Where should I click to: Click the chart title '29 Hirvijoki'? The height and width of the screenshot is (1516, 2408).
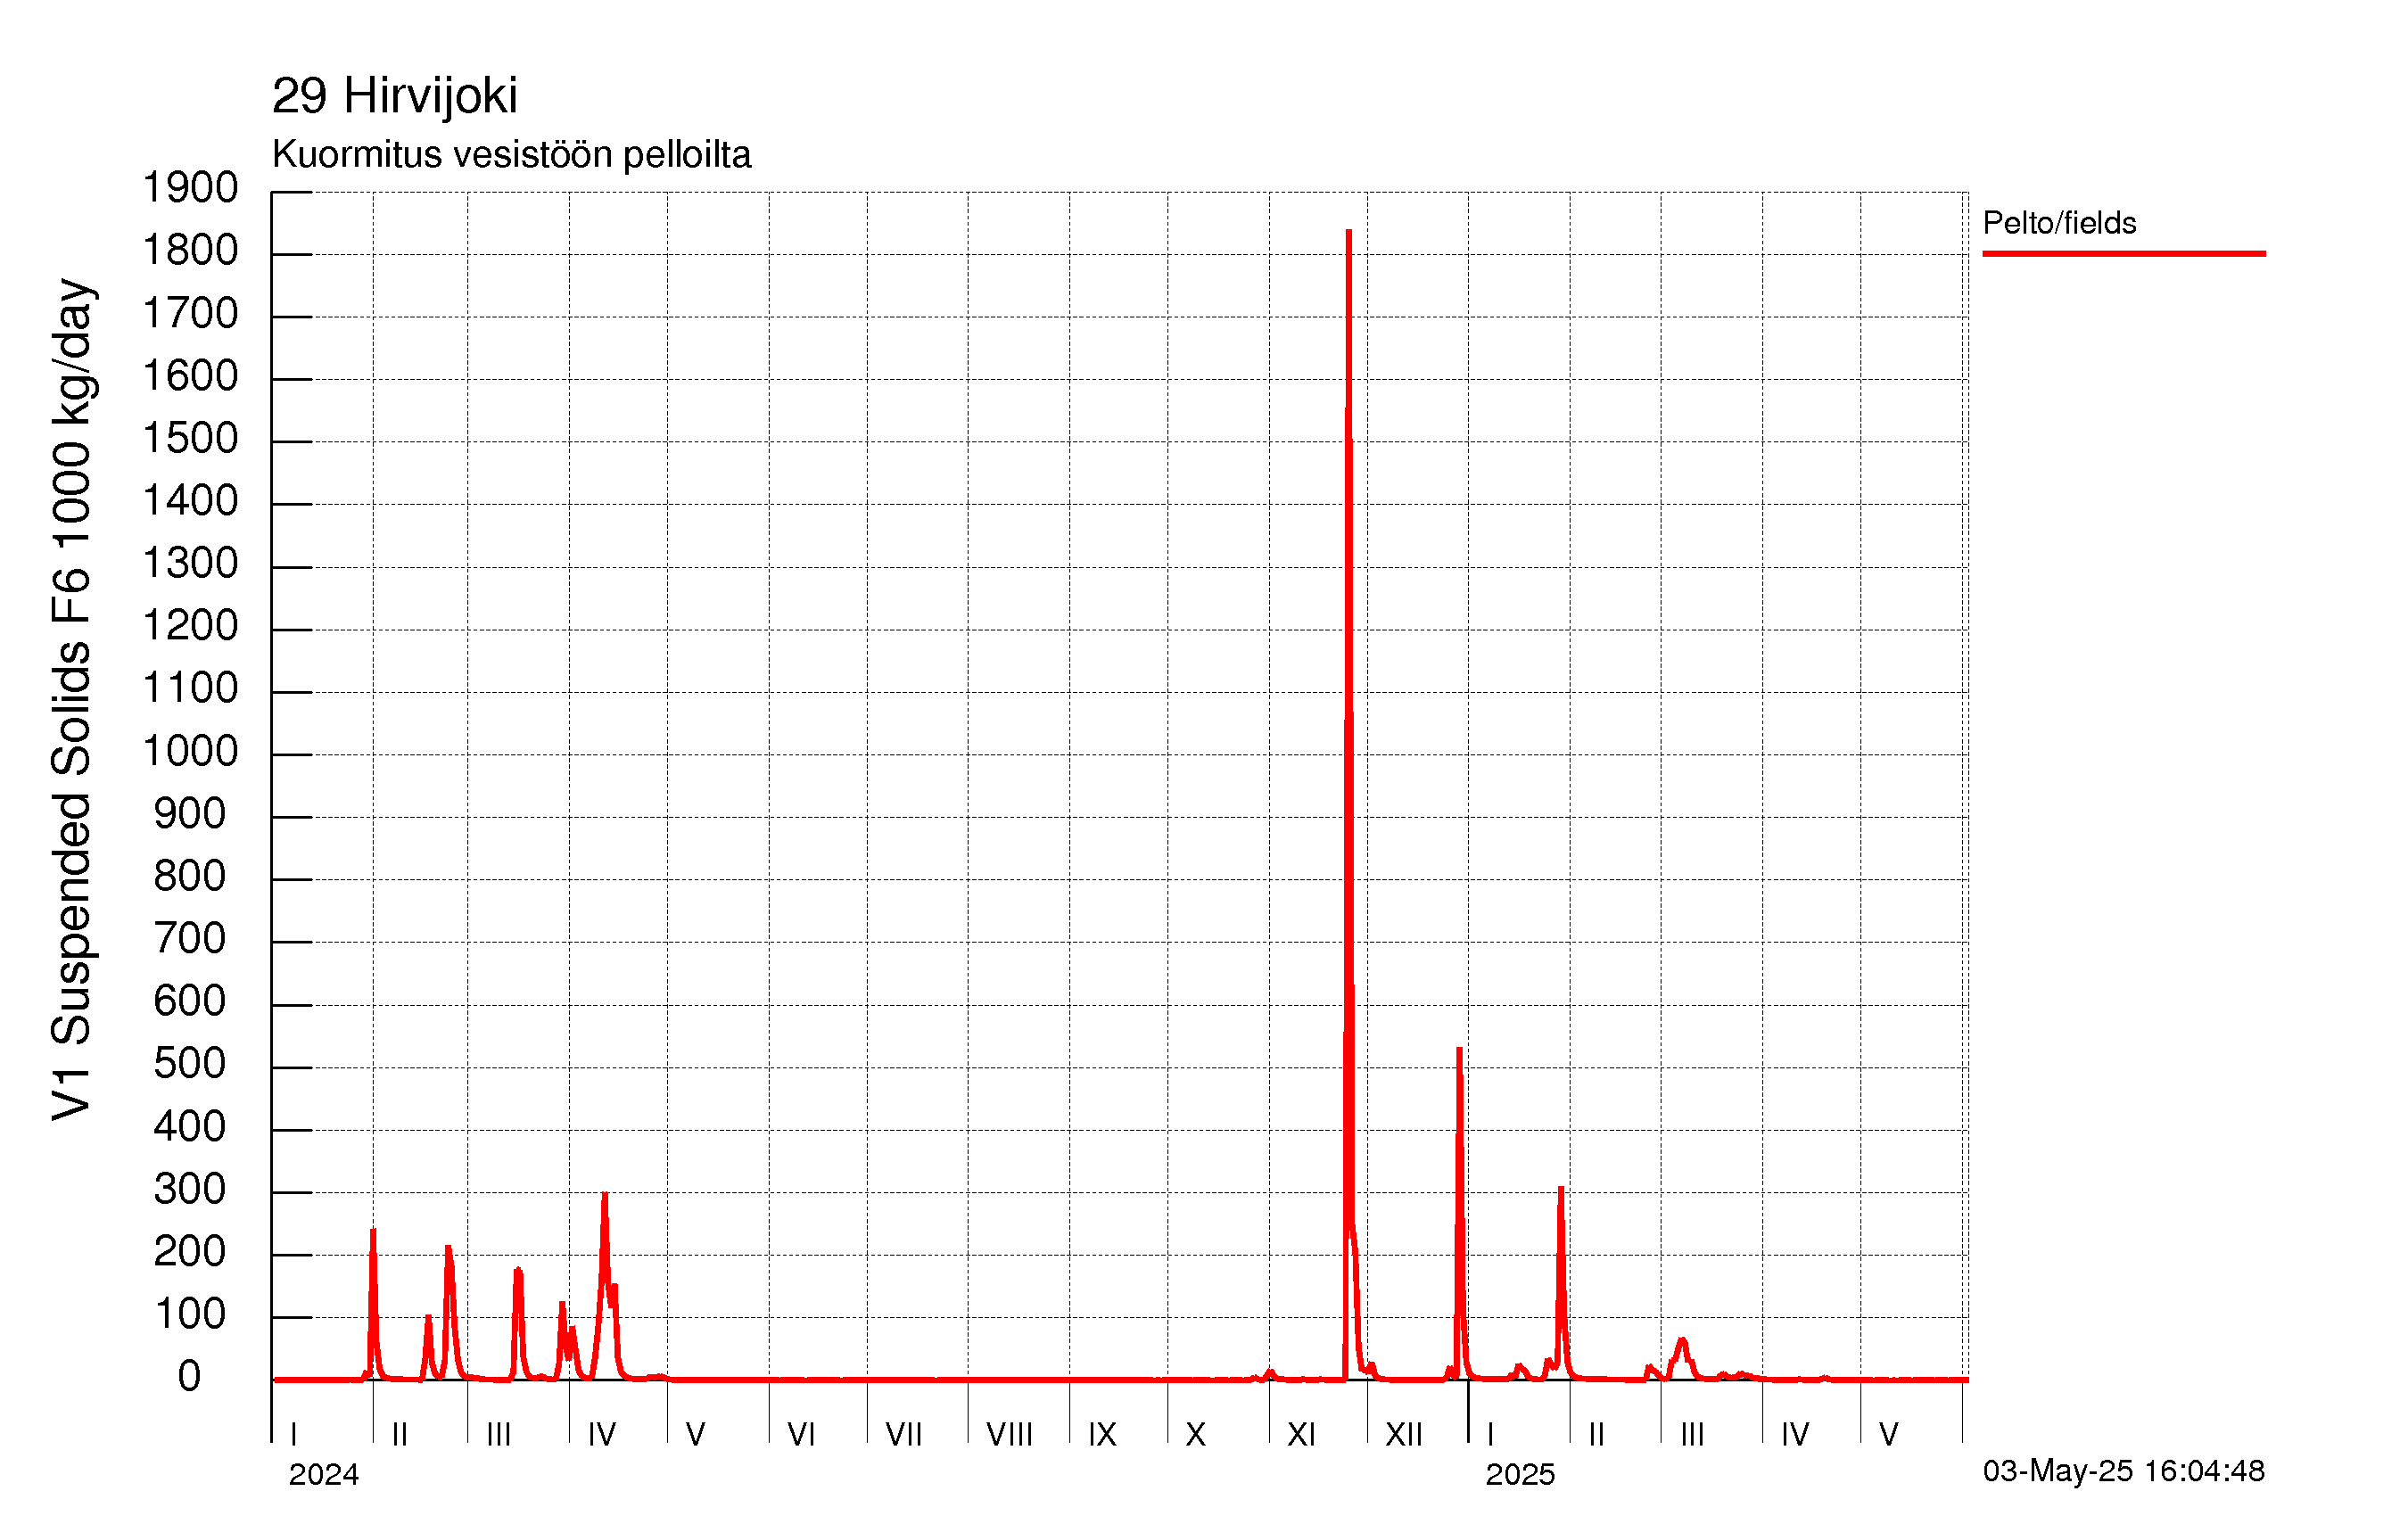point(394,98)
